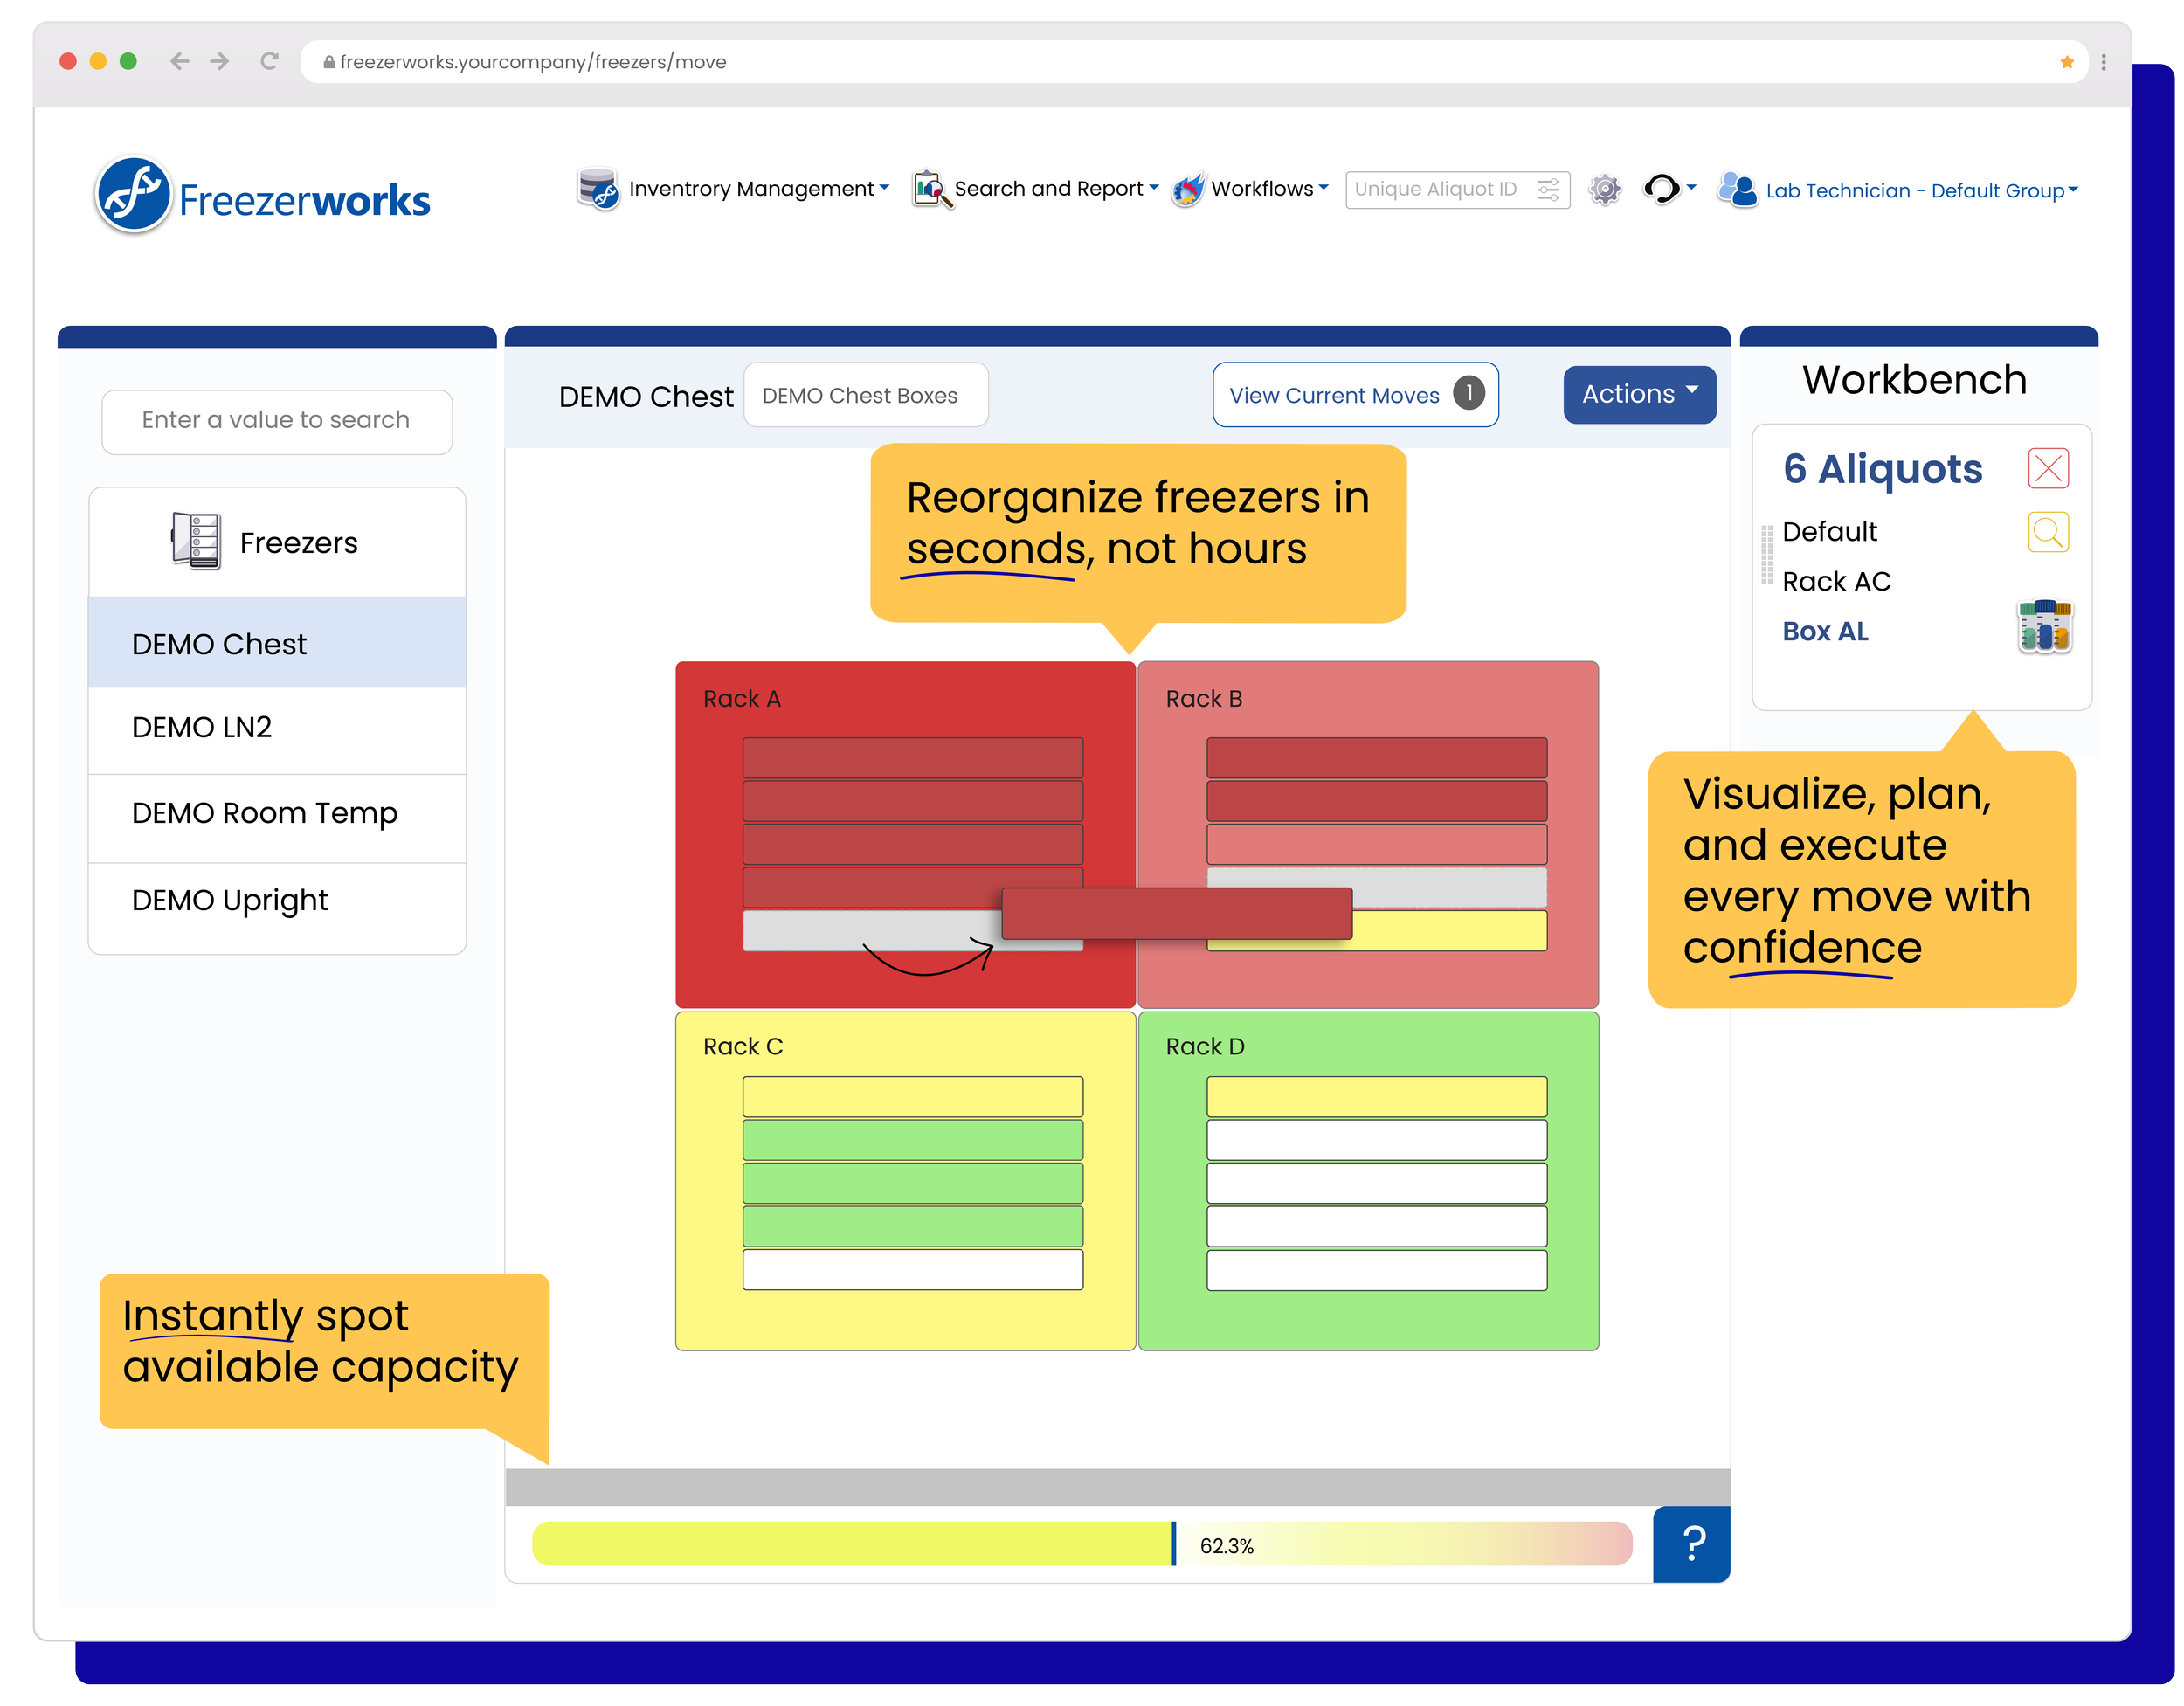This screenshot has height=1706, width=2184.
Task: Select the Rack A label
Action: [742, 699]
